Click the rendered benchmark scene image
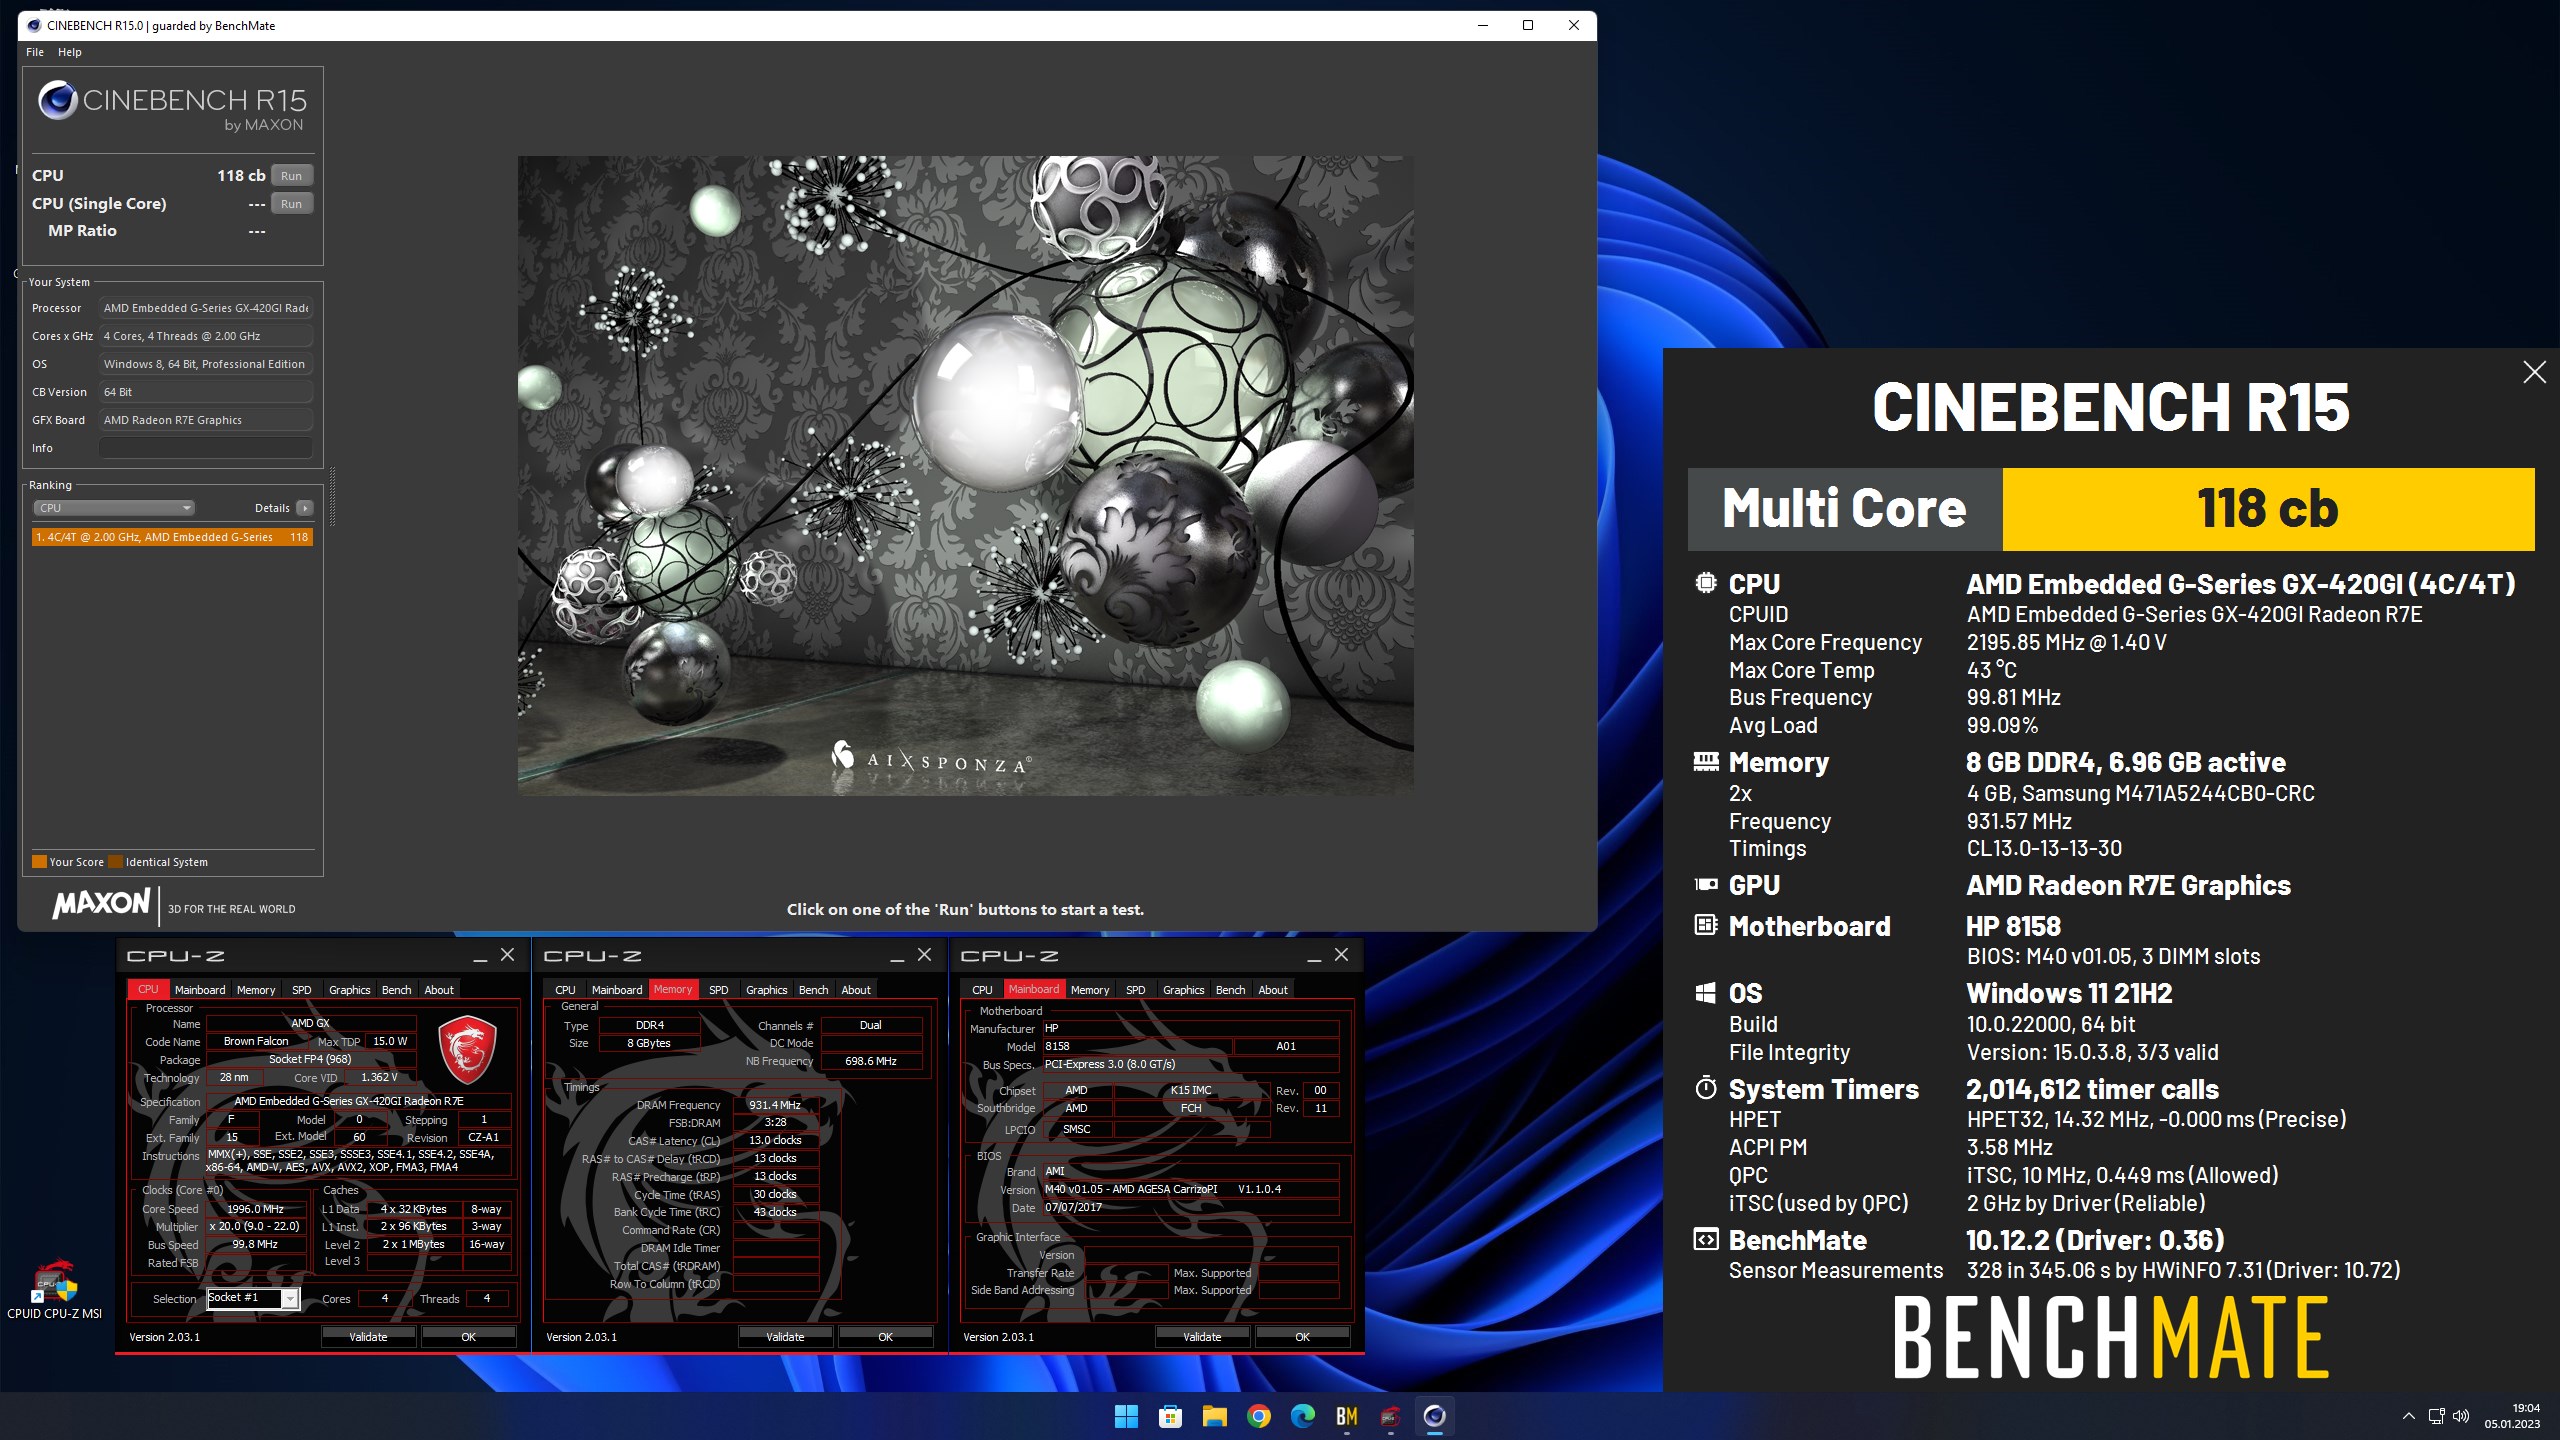The width and height of the screenshot is (2560, 1440). point(965,475)
